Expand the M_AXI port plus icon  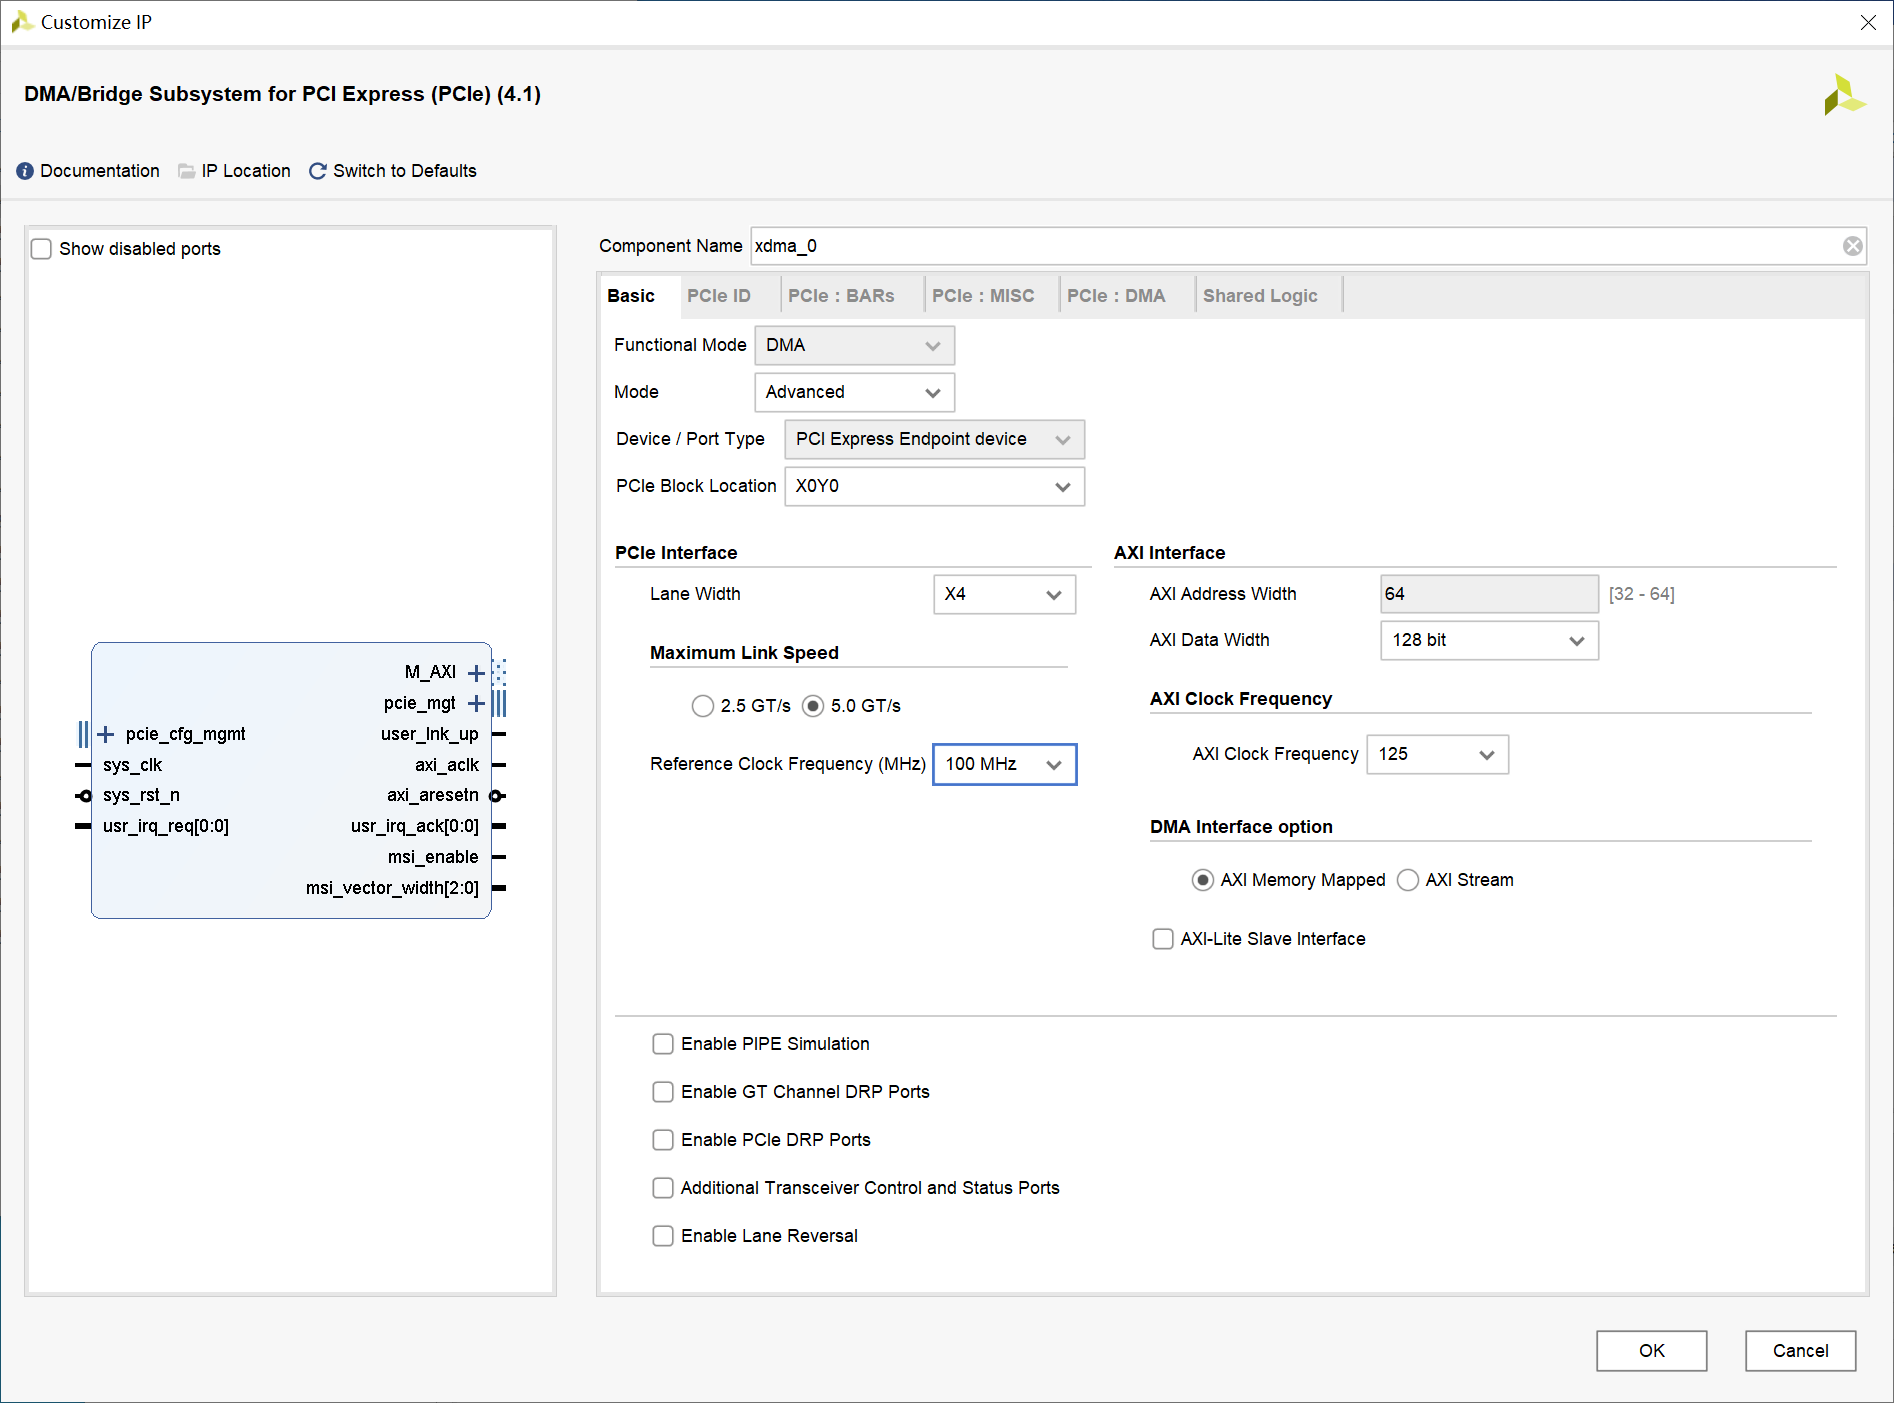pyautogui.click(x=476, y=673)
